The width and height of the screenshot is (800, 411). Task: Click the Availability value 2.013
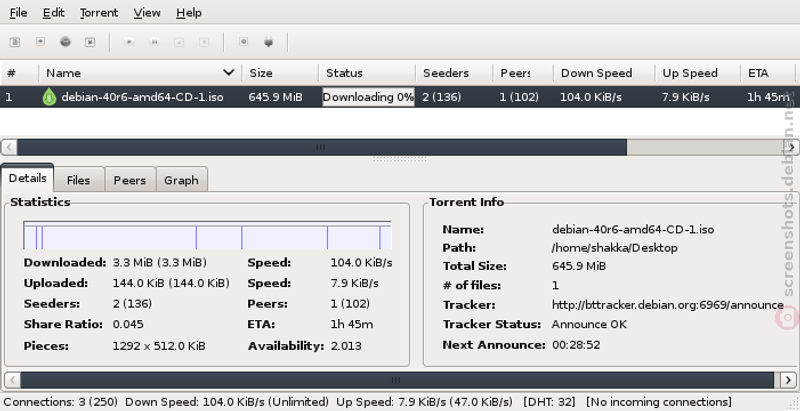(346, 346)
